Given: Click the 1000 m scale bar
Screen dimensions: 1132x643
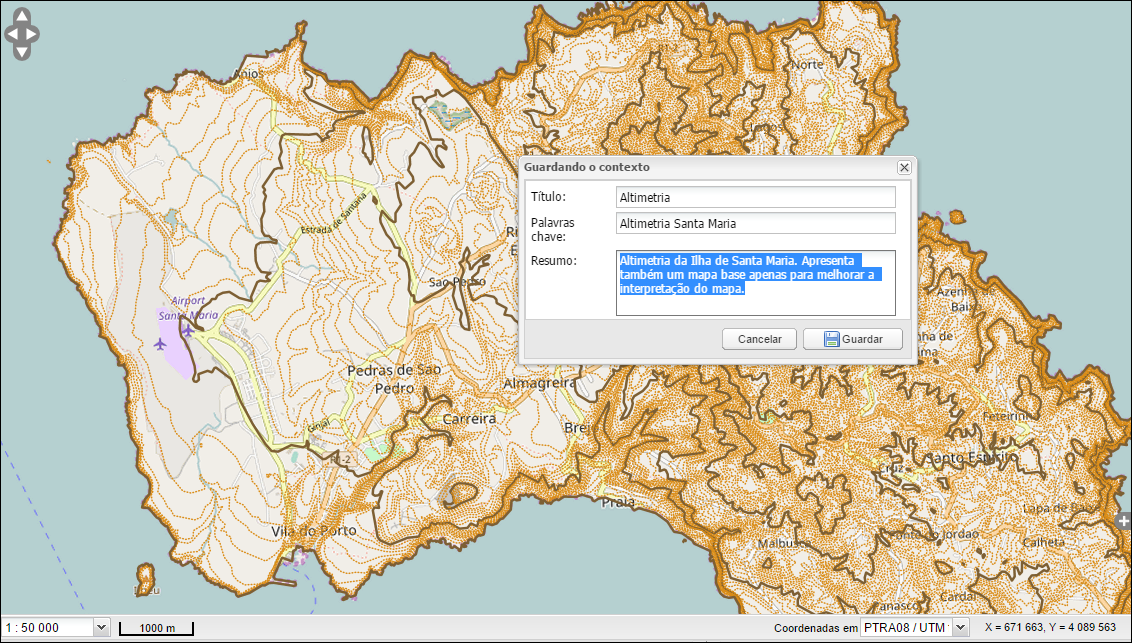Looking at the screenshot, I should click(x=157, y=628).
